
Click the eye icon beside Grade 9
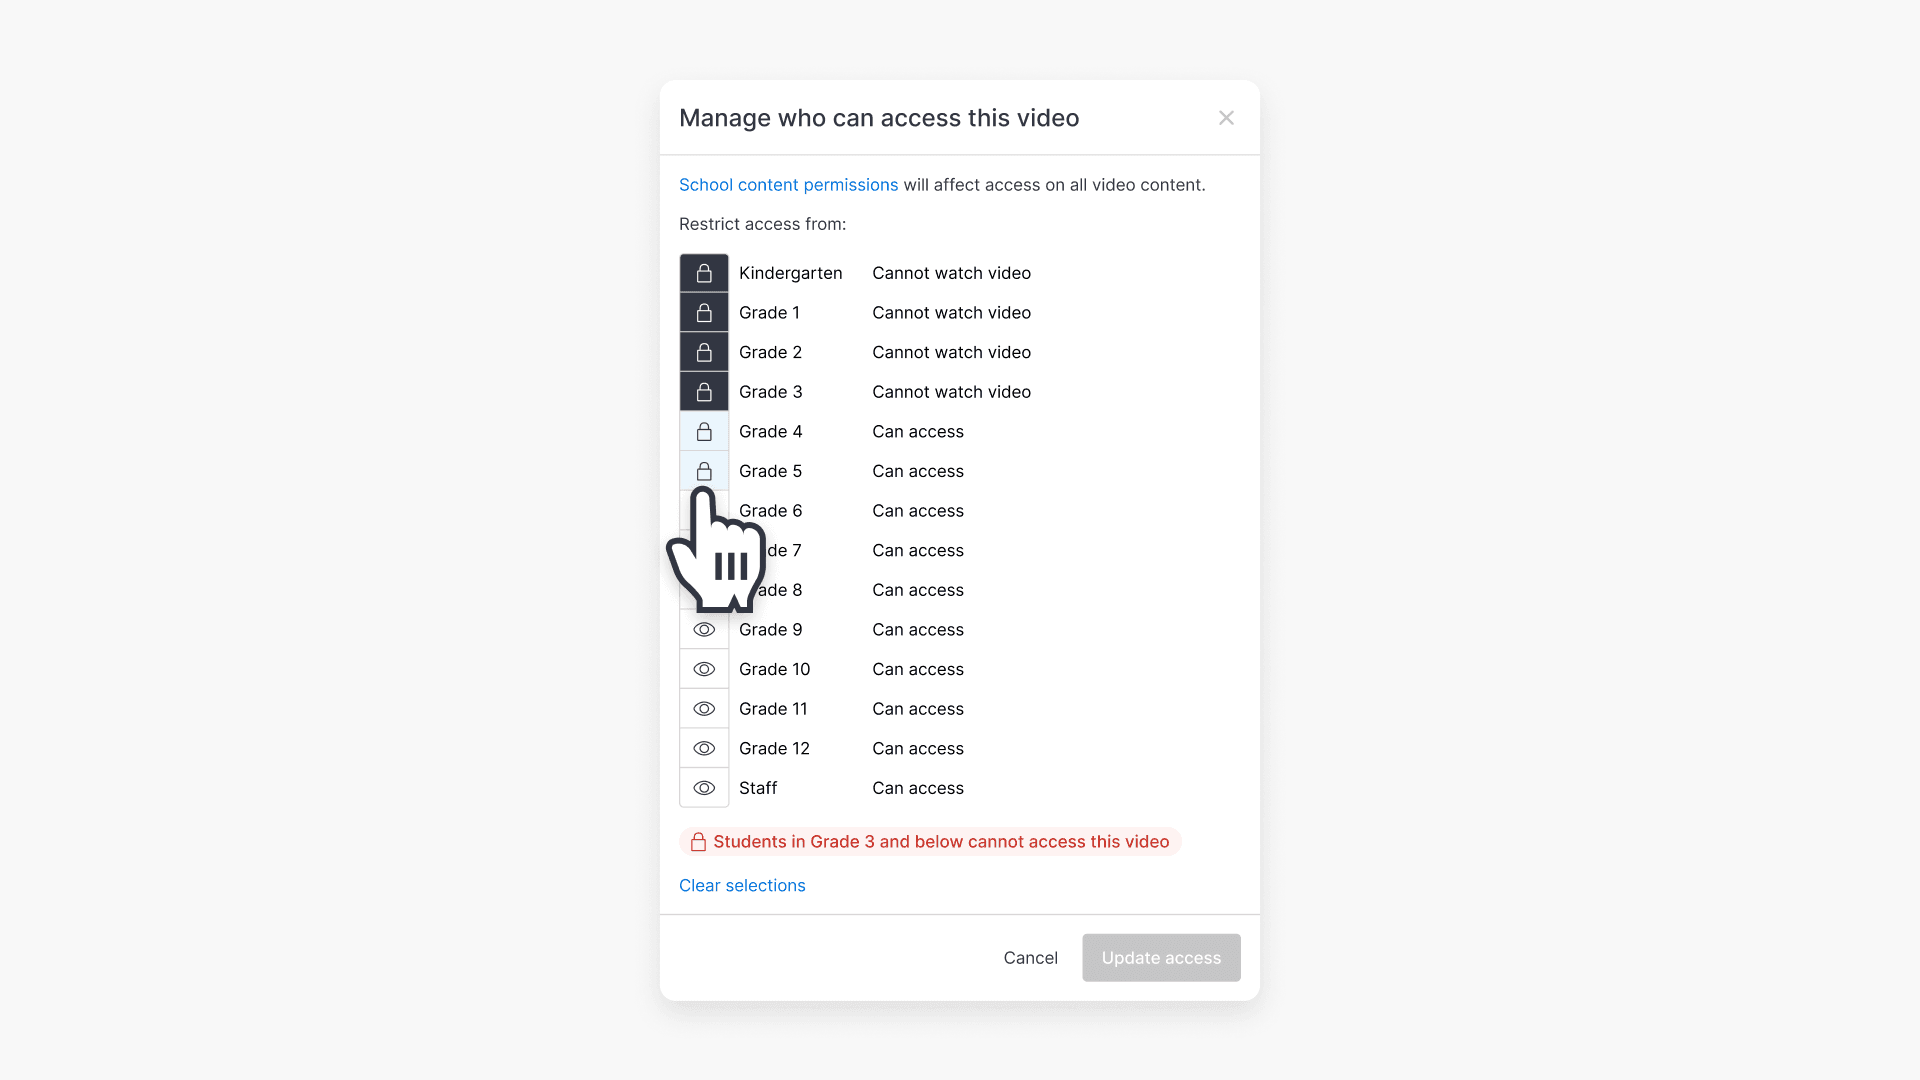click(704, 629)
